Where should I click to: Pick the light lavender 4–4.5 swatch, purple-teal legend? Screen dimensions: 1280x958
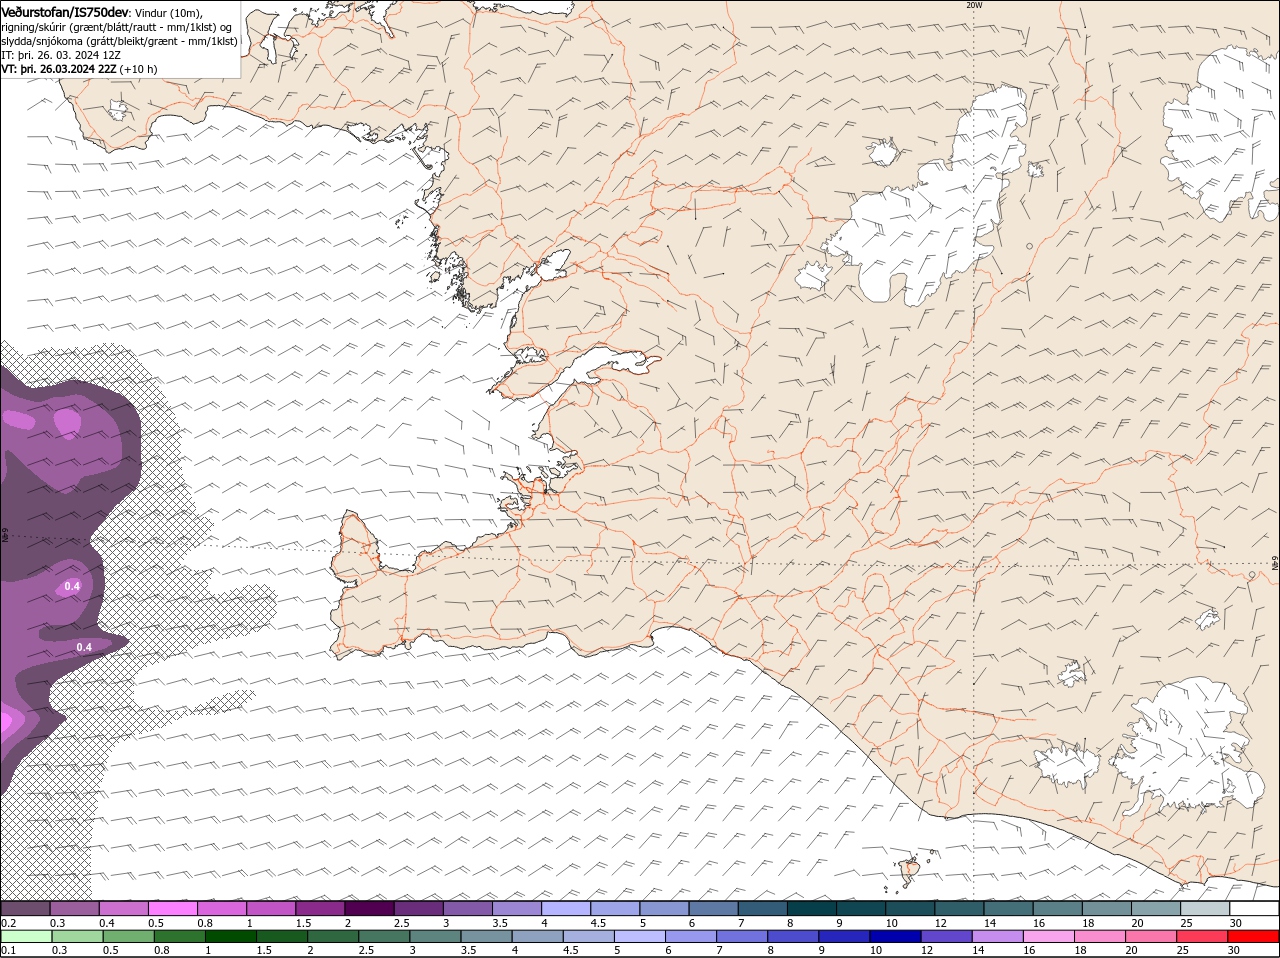(x=565, y=908)
